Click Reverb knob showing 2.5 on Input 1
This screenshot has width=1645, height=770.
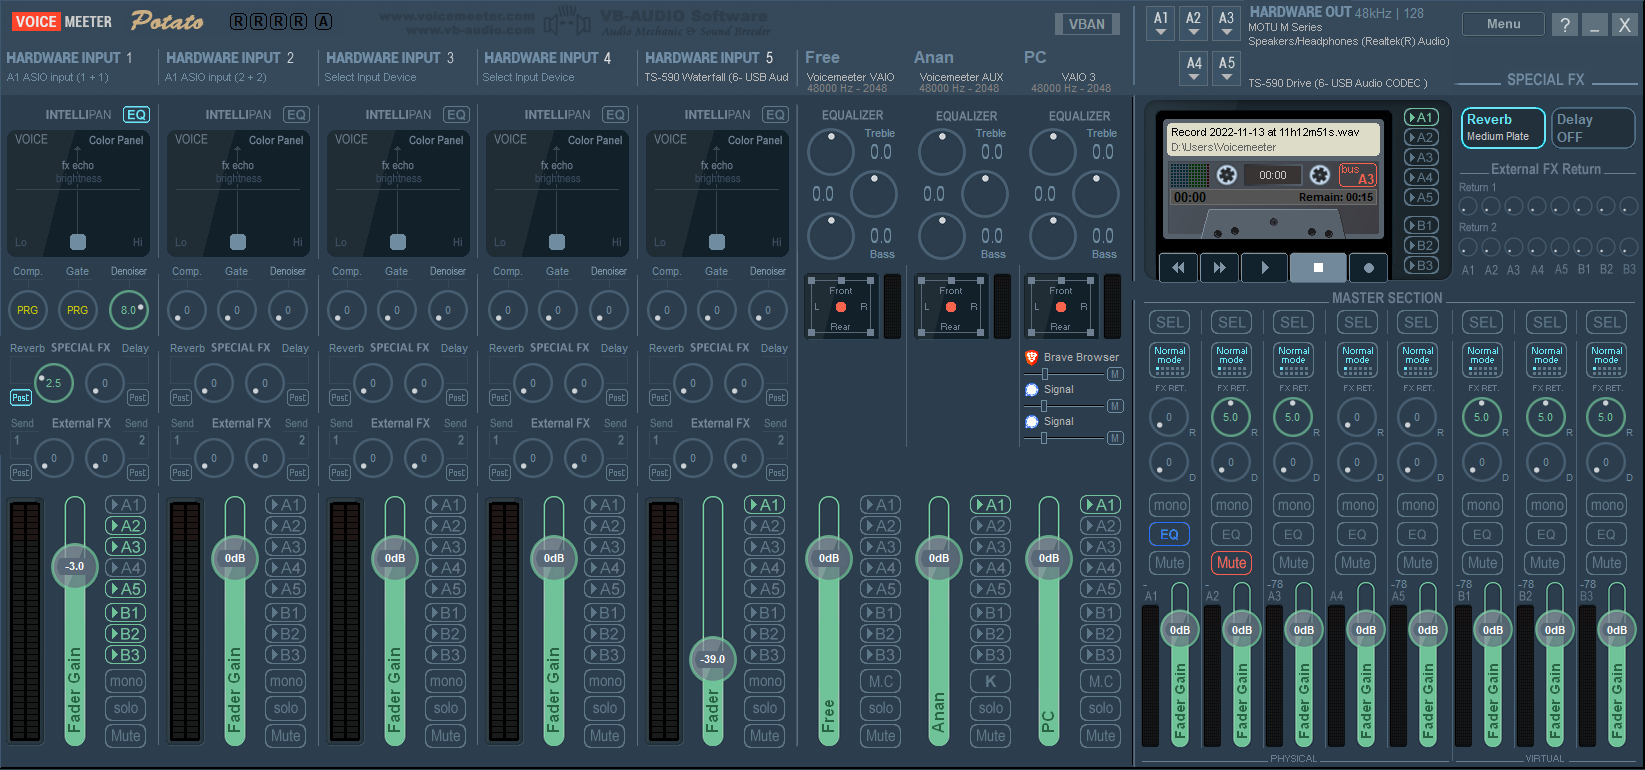pyautogui.click(x=53, y=382)
